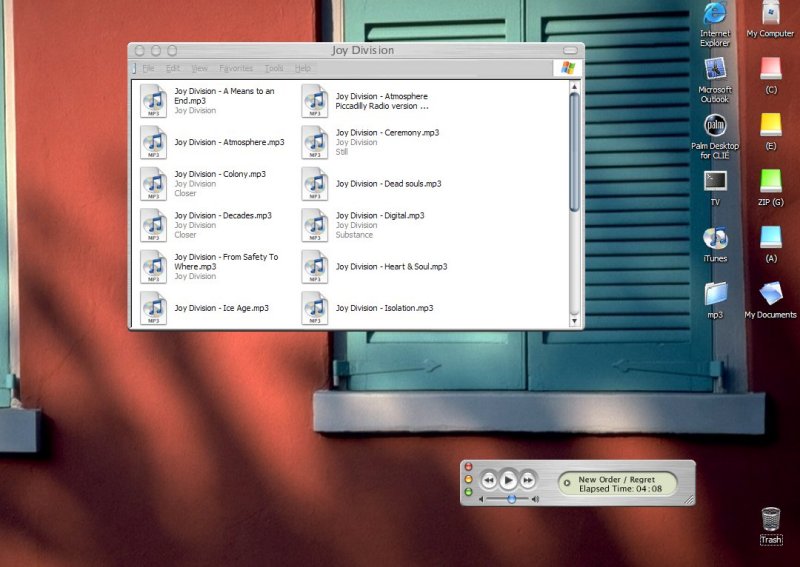This screenshot has width=800, height=567.
Task: Select the My Computer desktop icon
Action: 770,13
